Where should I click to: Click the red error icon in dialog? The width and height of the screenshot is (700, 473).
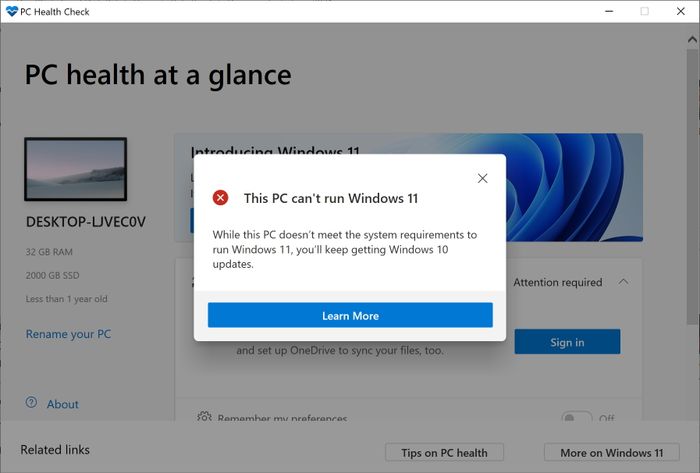(221, 198)
